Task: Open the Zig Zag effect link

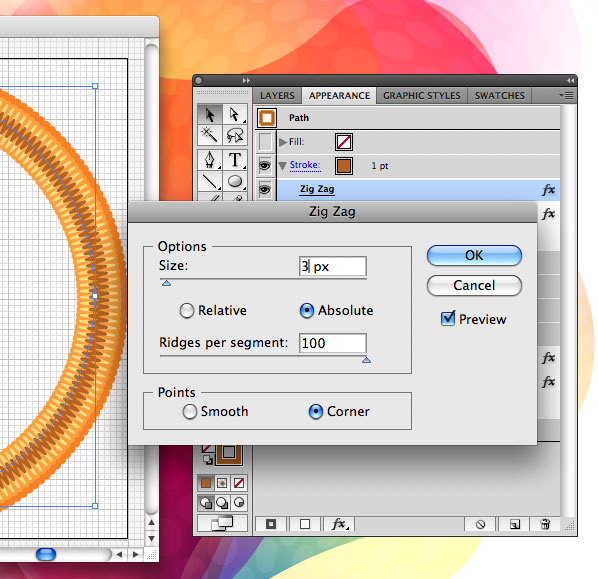Action: click(317, 189)
